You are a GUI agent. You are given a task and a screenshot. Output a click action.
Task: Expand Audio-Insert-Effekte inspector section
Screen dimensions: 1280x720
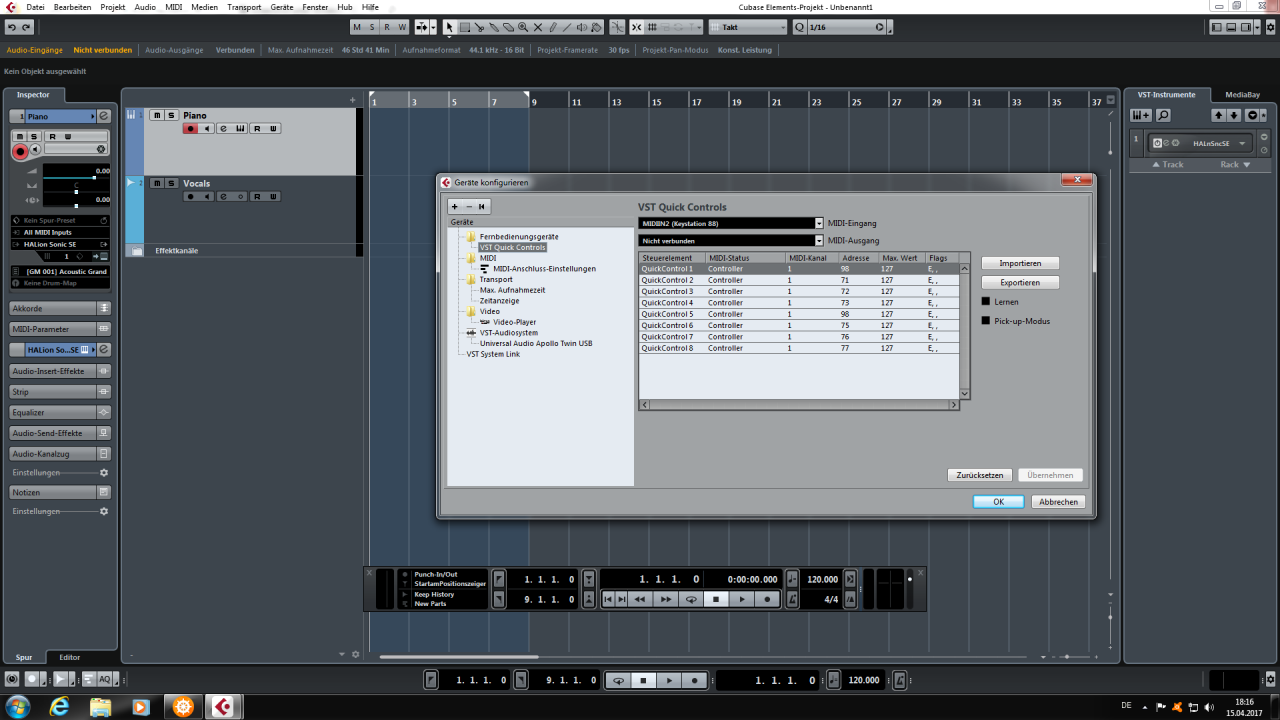60,371
